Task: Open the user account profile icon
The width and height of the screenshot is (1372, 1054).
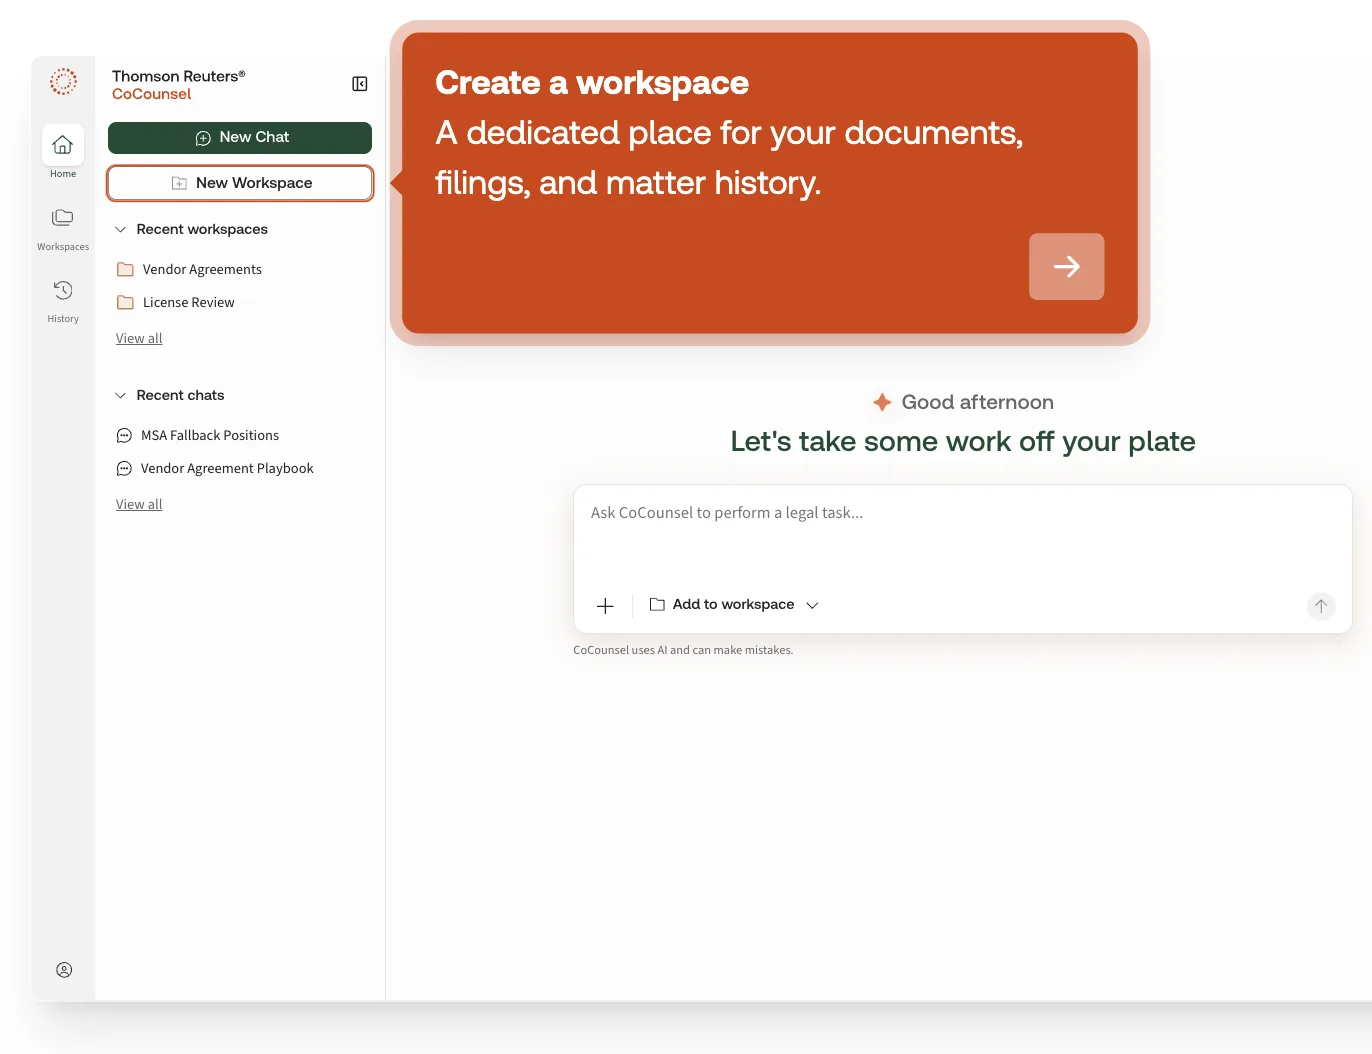Action: (x=64, y=970)
